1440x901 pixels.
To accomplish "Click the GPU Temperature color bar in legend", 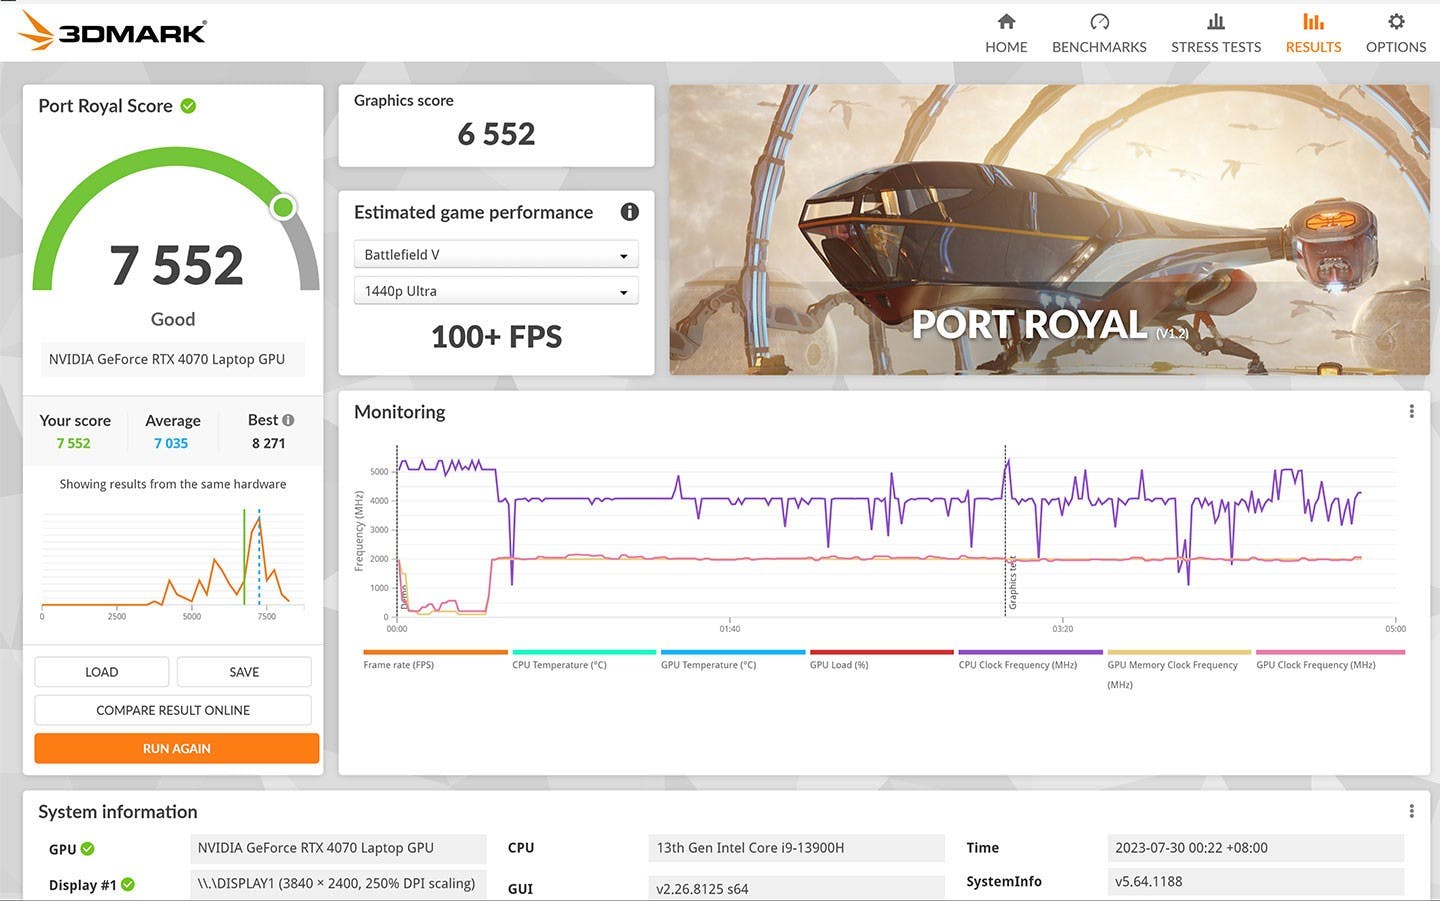I will pos(732,652).
